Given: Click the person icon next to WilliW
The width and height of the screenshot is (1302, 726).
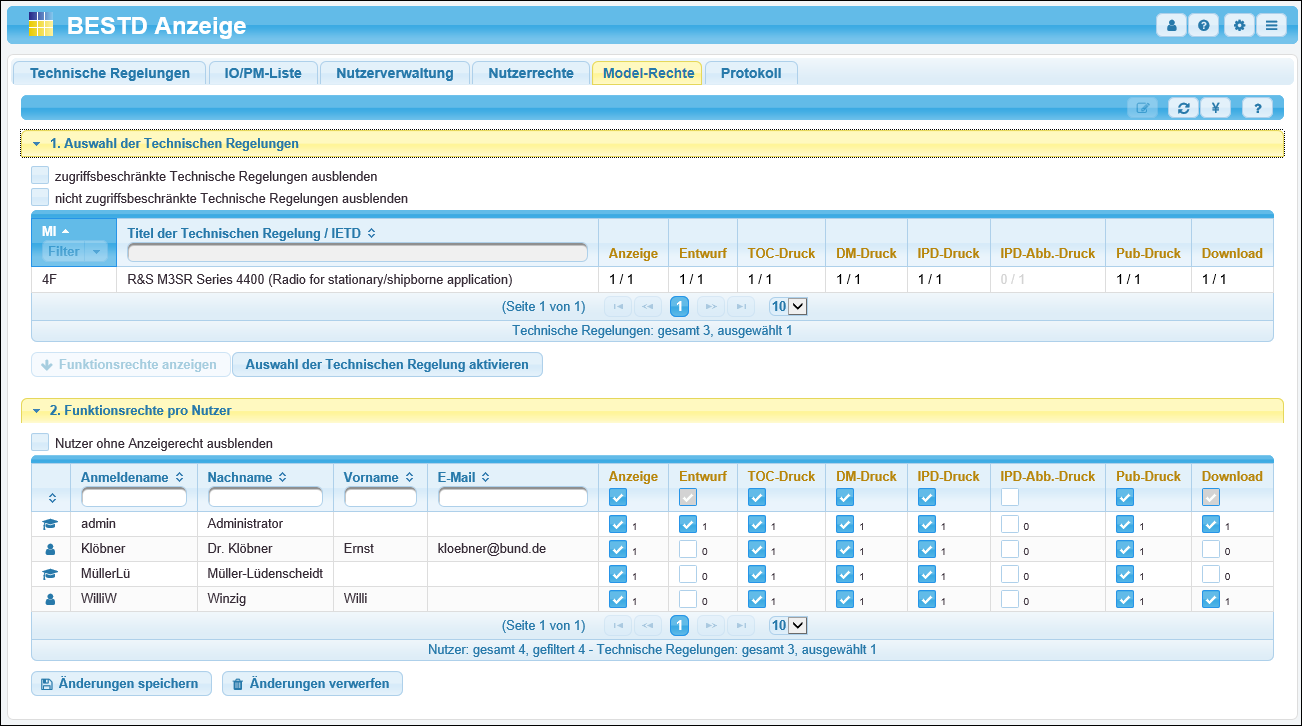Looking at the screenshot, I should (51, 599).
